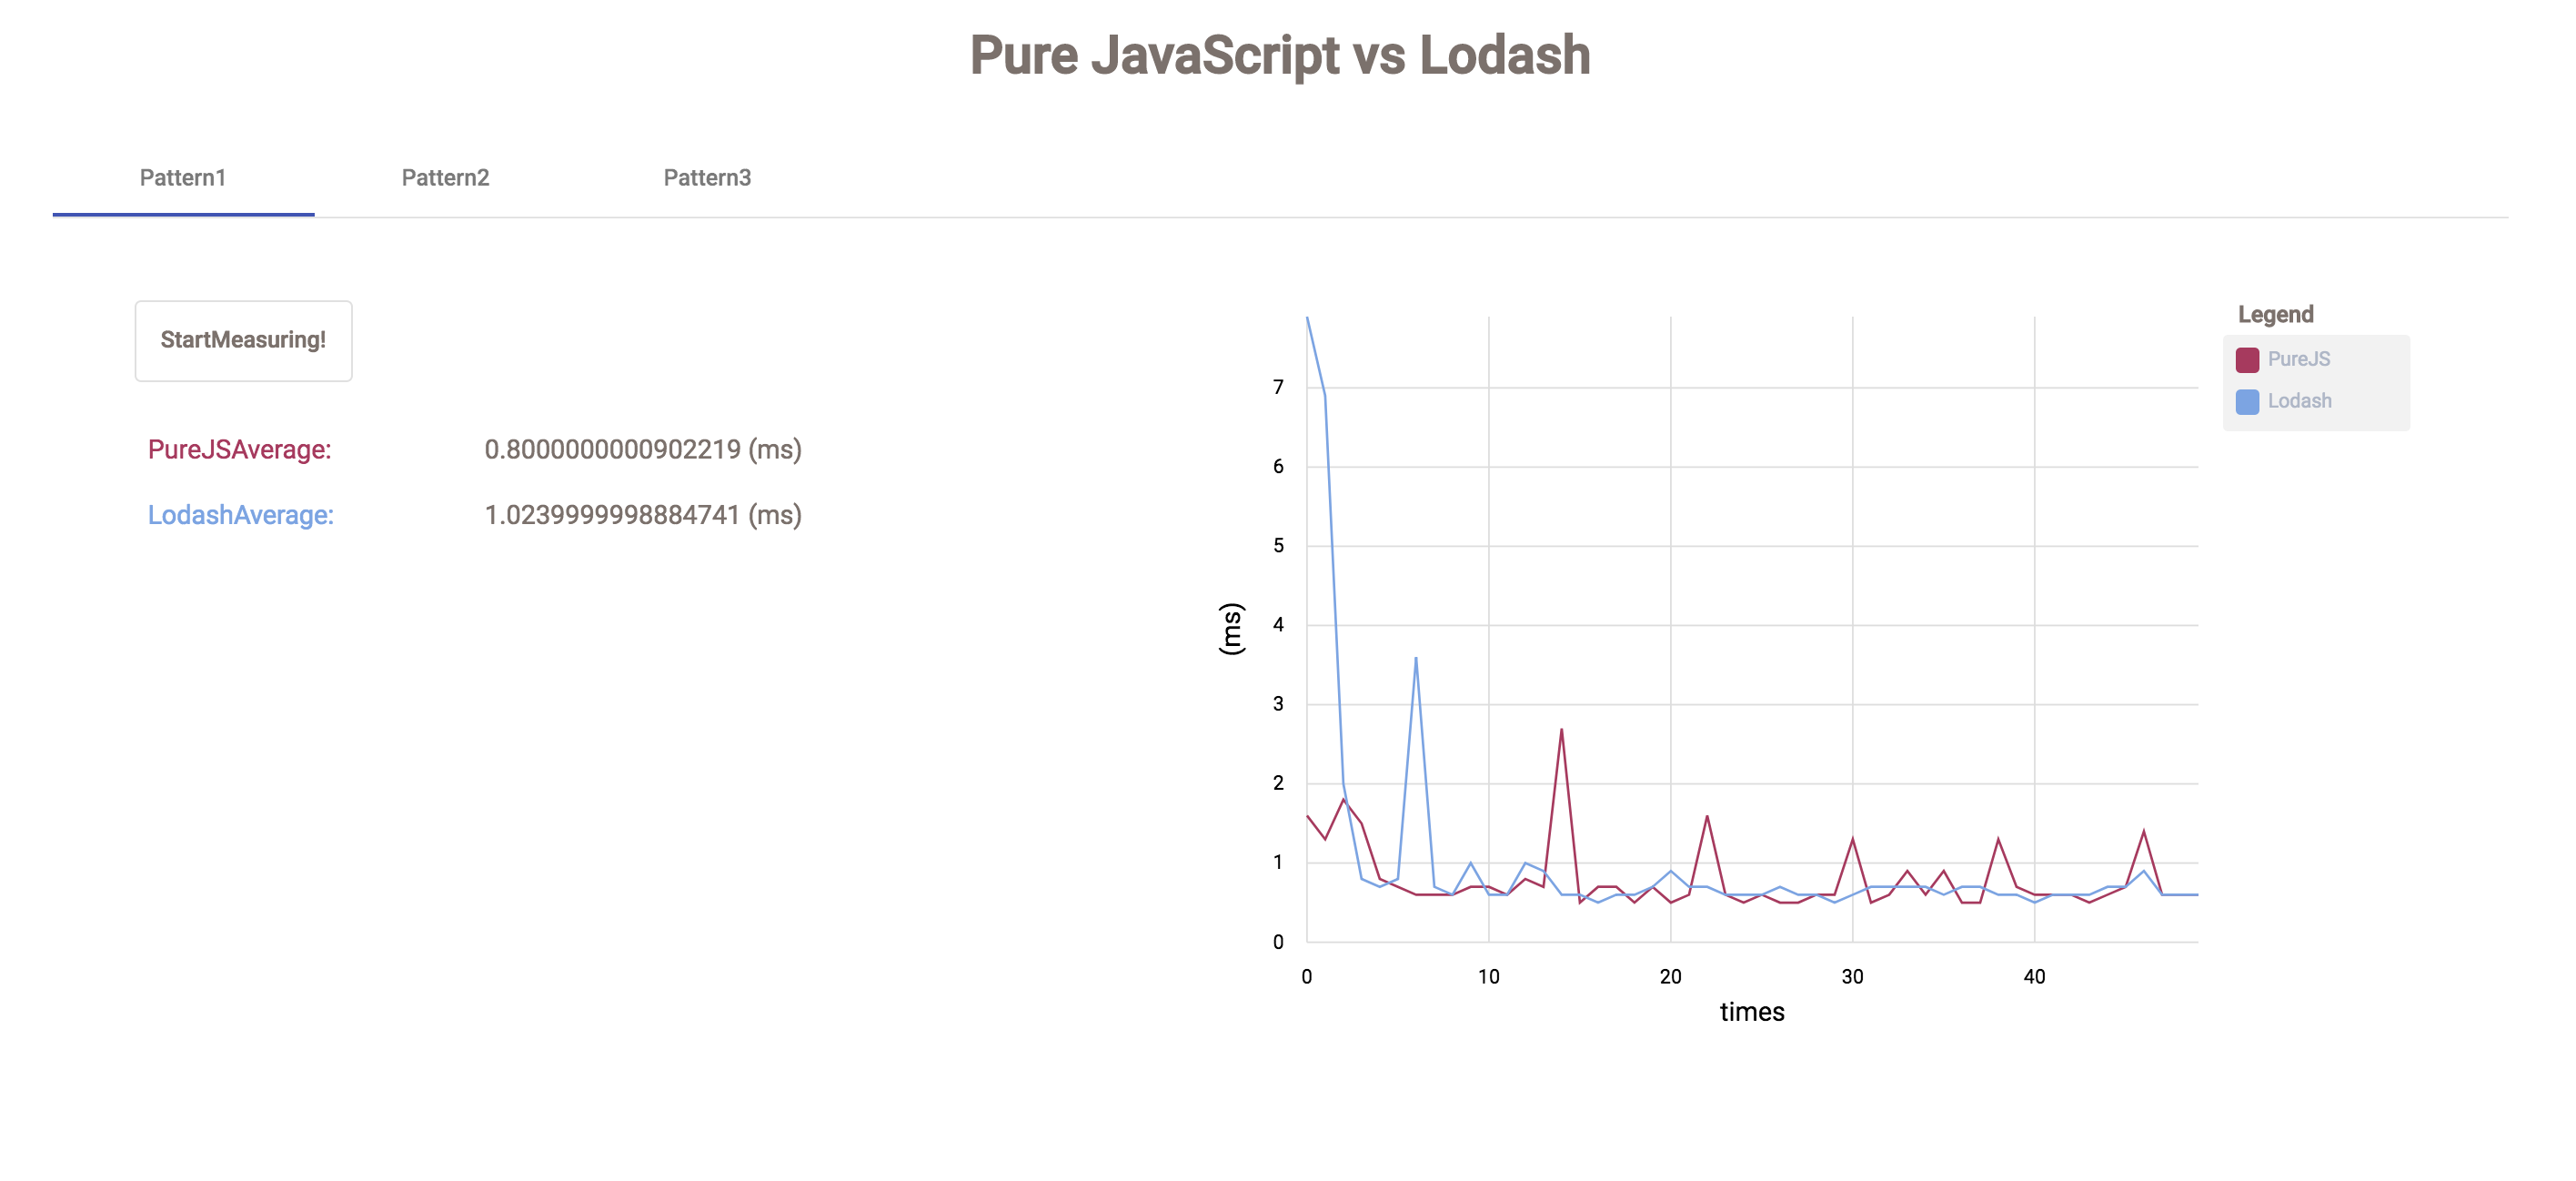Click the Legend heading
Screen dimensions: 2576x1181
tap(2275, 314)
